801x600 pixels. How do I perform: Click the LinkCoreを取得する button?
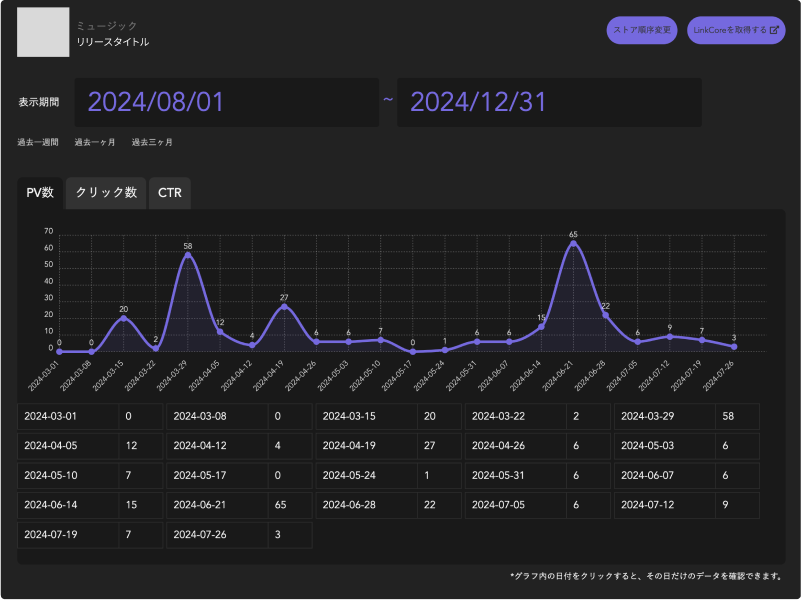tap(736, 30)
